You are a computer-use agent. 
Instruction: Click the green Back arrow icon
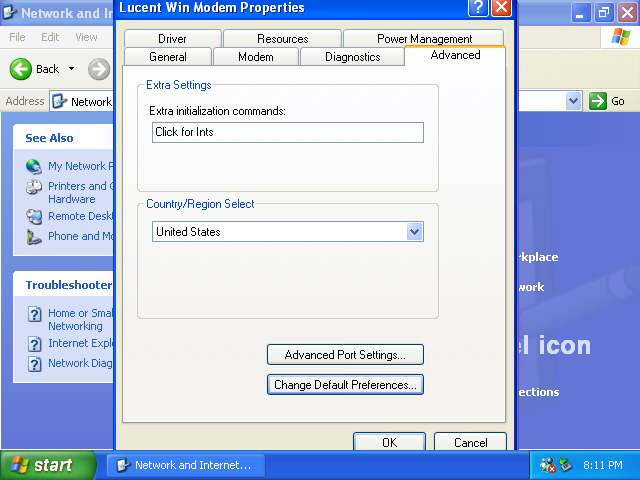pyautogui.click(x=21, y=69)
